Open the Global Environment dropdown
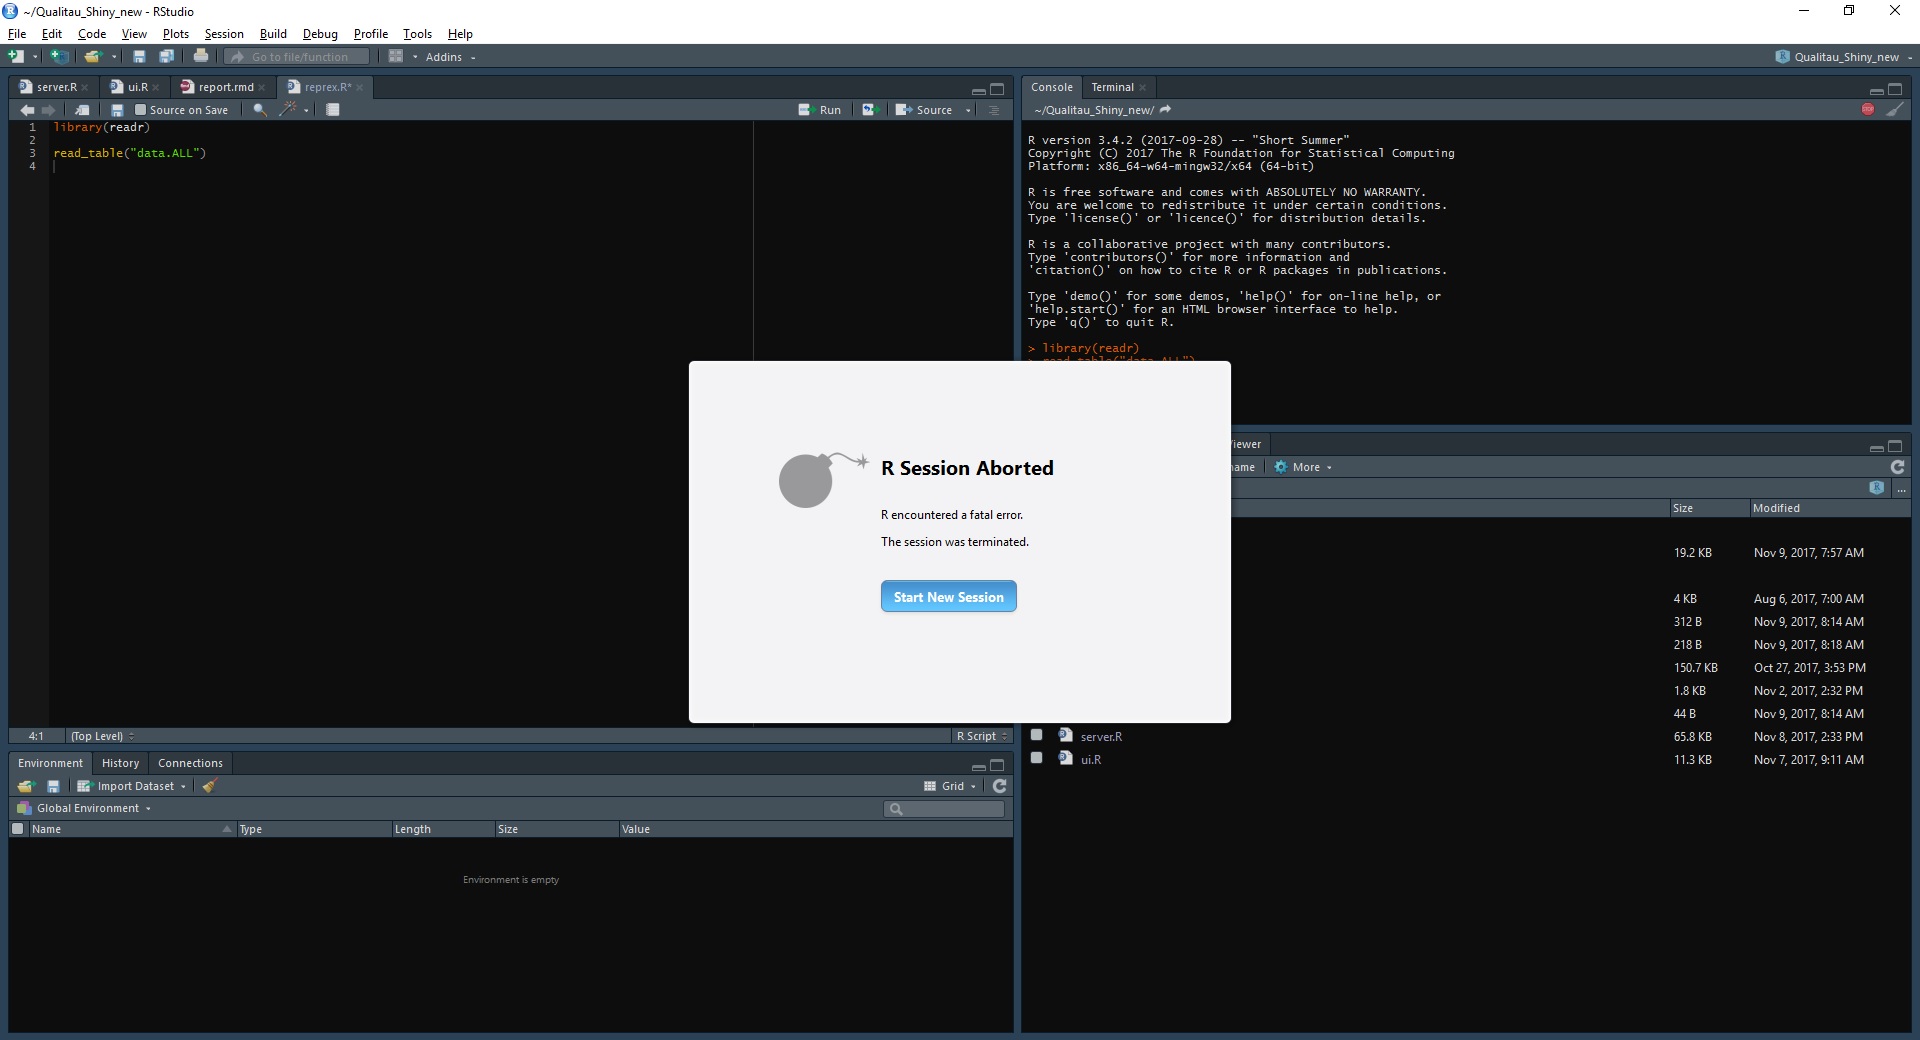The image size is (1920, 1040). coord(88,808)
